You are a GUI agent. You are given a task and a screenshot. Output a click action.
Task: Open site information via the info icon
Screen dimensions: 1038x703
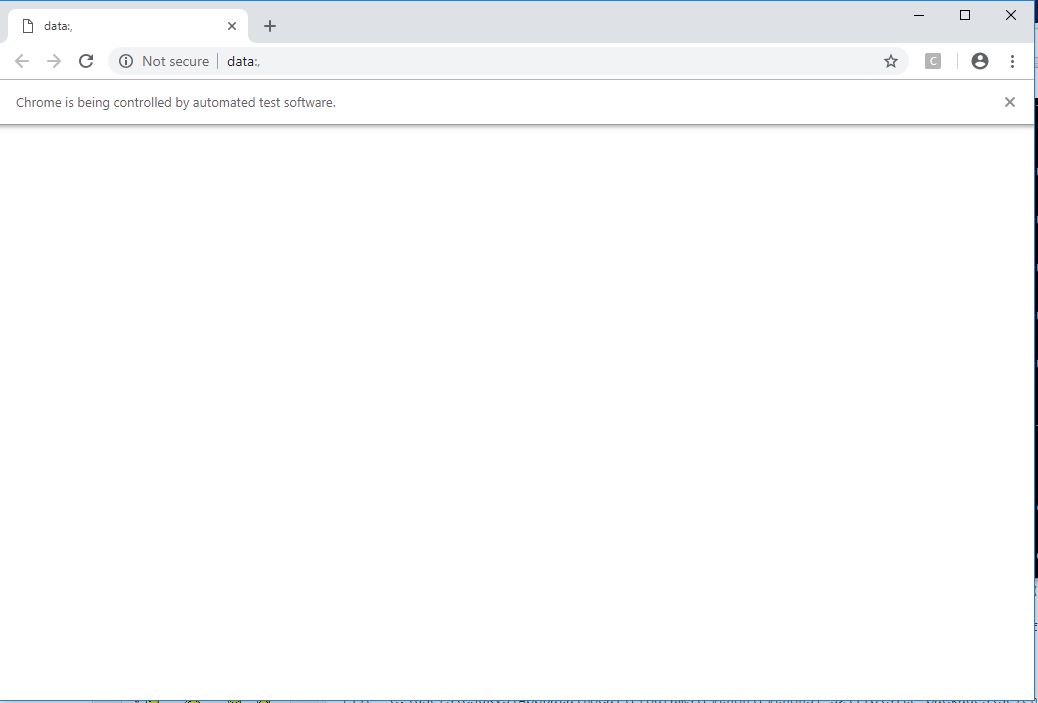[126, 61]
